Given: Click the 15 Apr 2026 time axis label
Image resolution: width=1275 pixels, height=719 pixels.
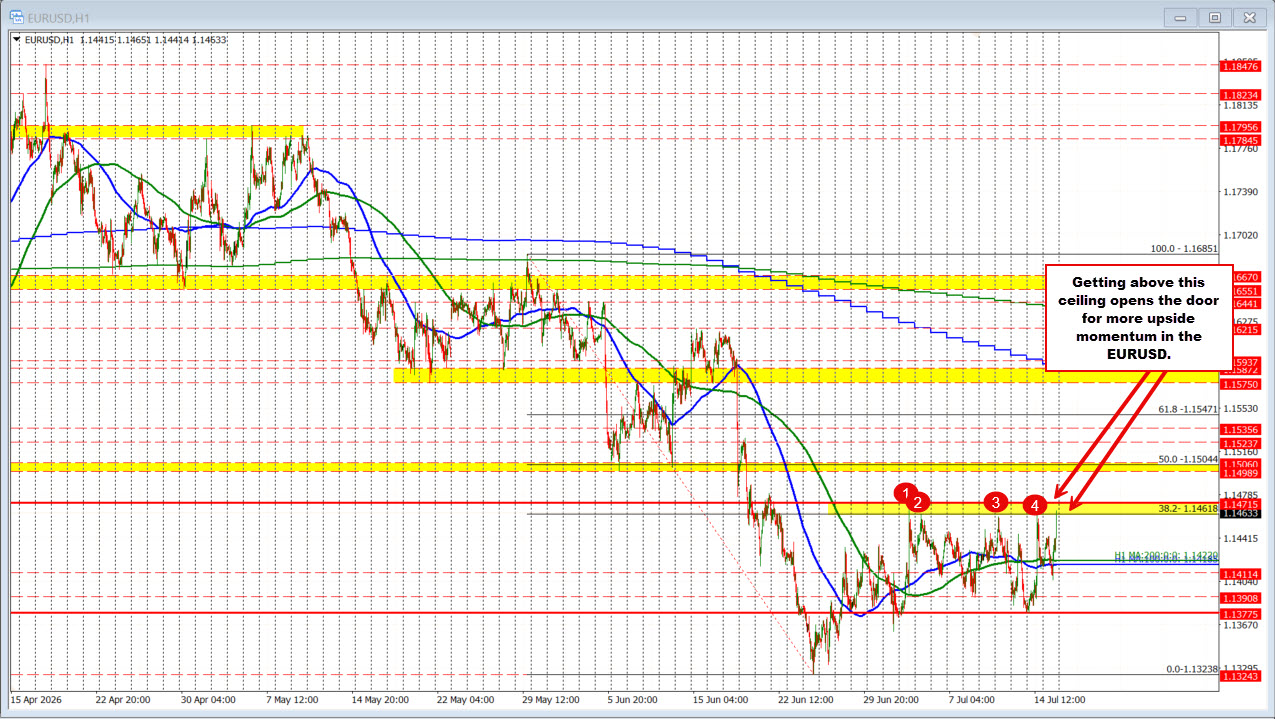Looking at the screenshot, I should pyautogui.click(x=34, y=700).
